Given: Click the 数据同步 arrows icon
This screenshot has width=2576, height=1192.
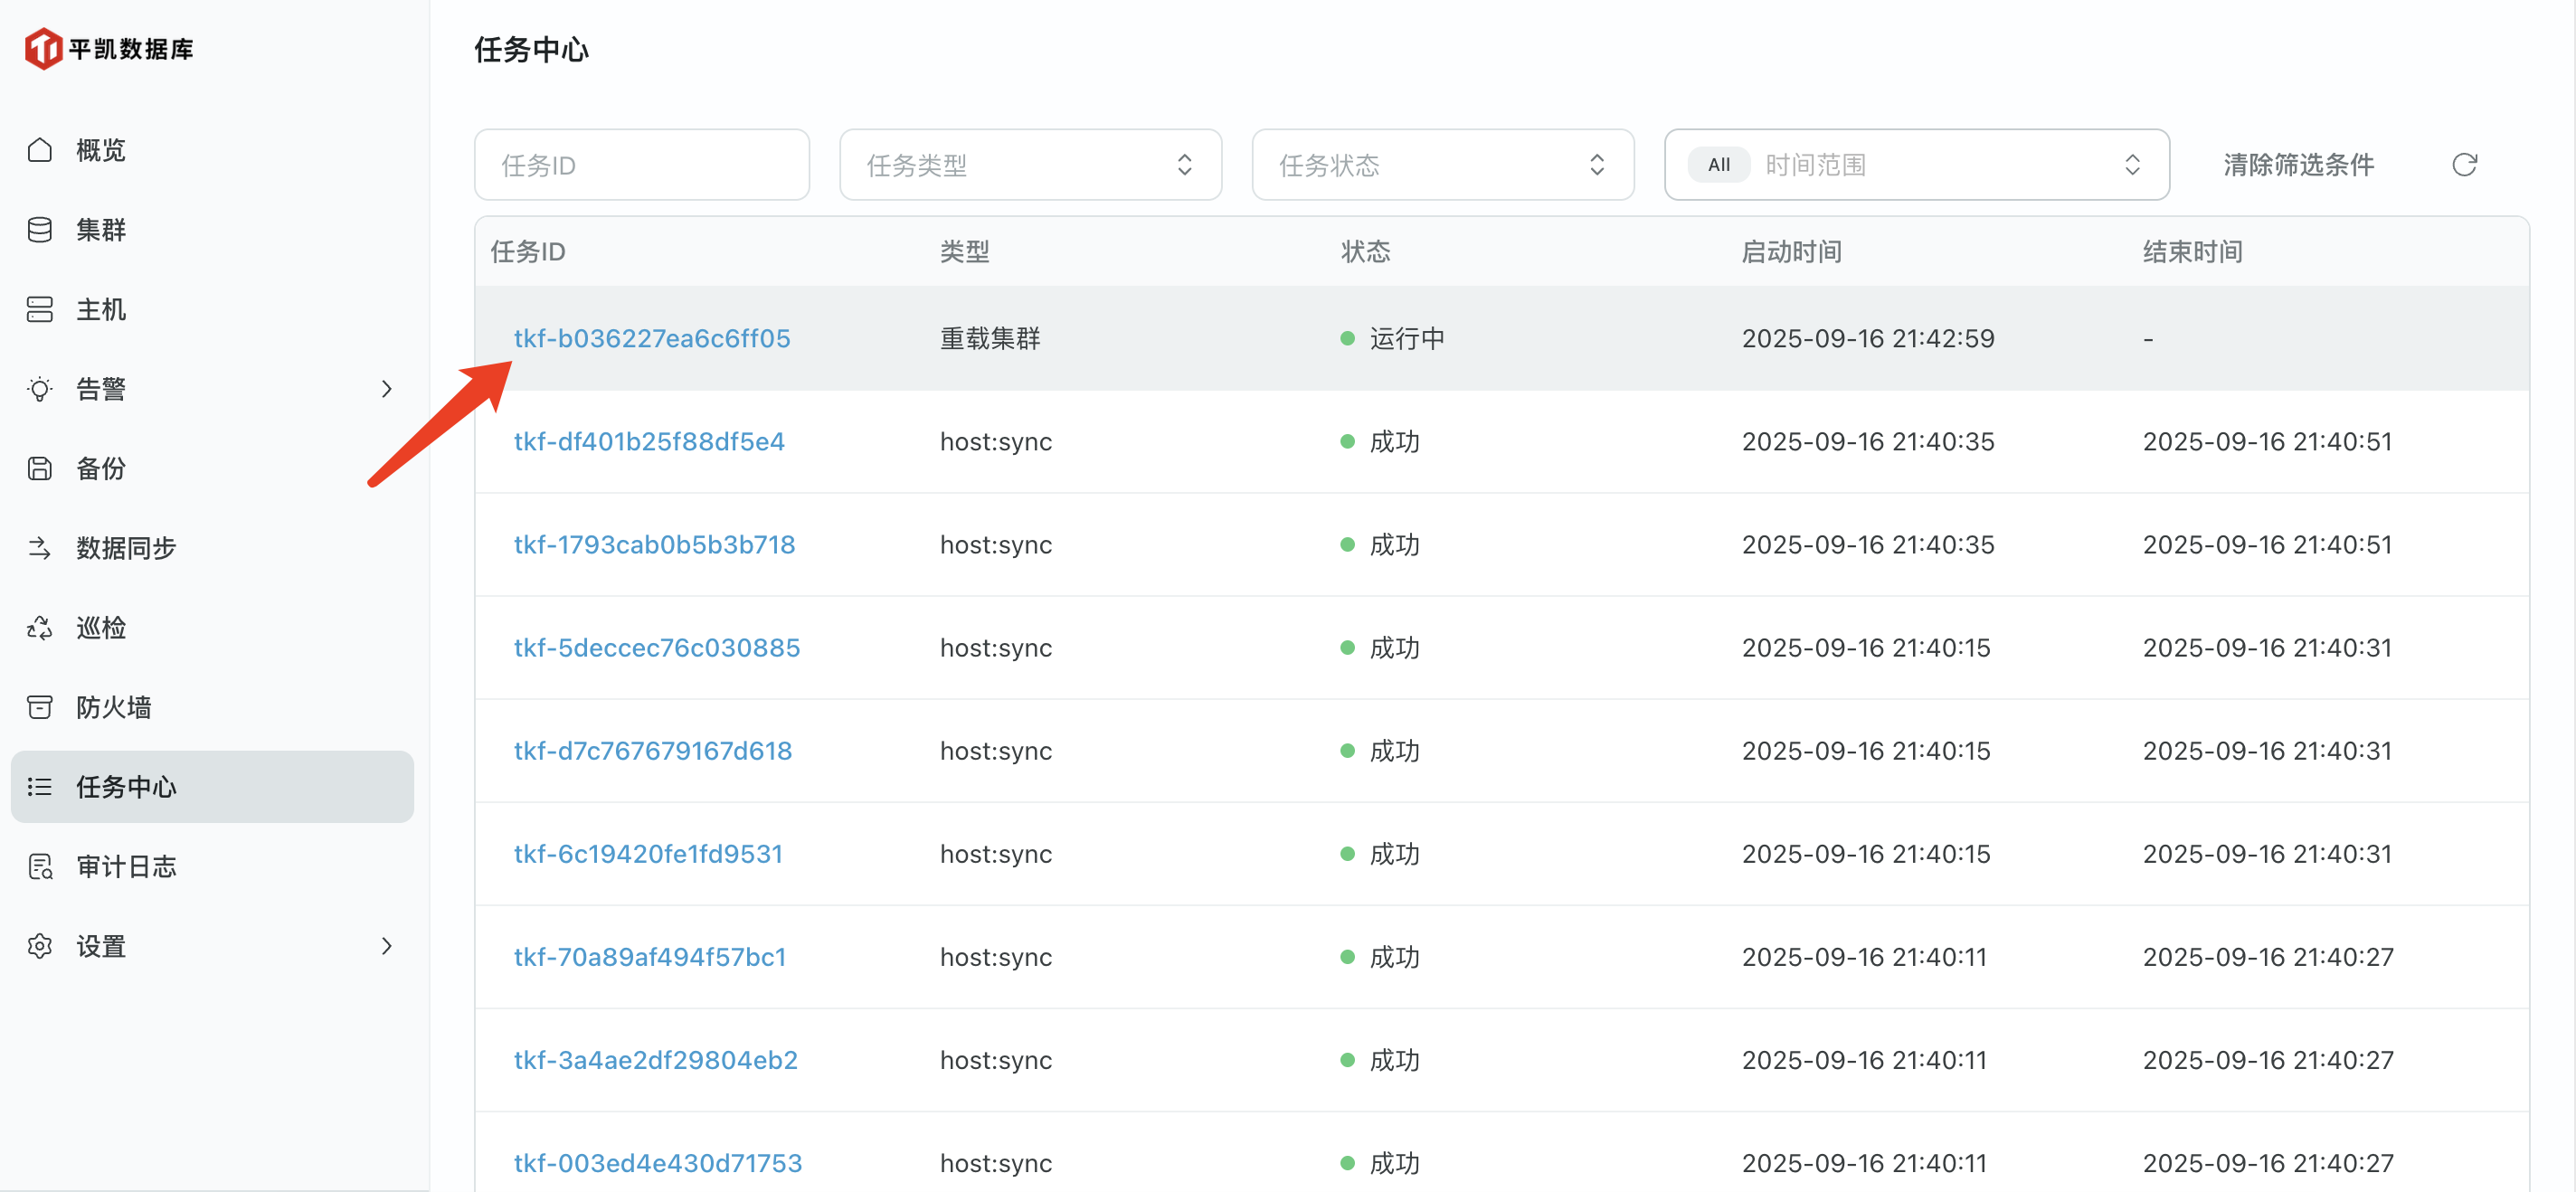Looking at the screenshot, I should [40, 548].
